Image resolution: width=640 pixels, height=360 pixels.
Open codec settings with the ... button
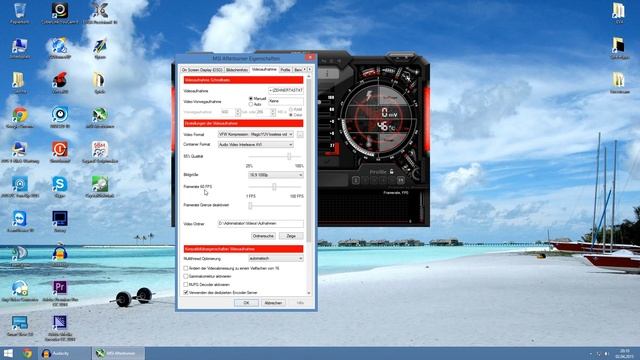(x=300, y=134)
